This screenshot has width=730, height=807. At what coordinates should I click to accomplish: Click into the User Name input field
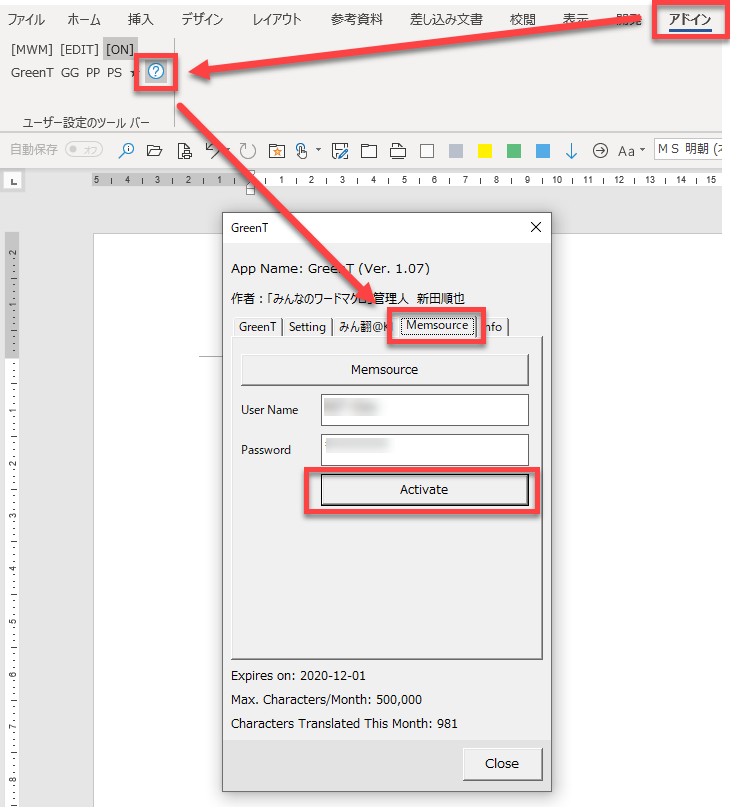[x=424, y=410]
